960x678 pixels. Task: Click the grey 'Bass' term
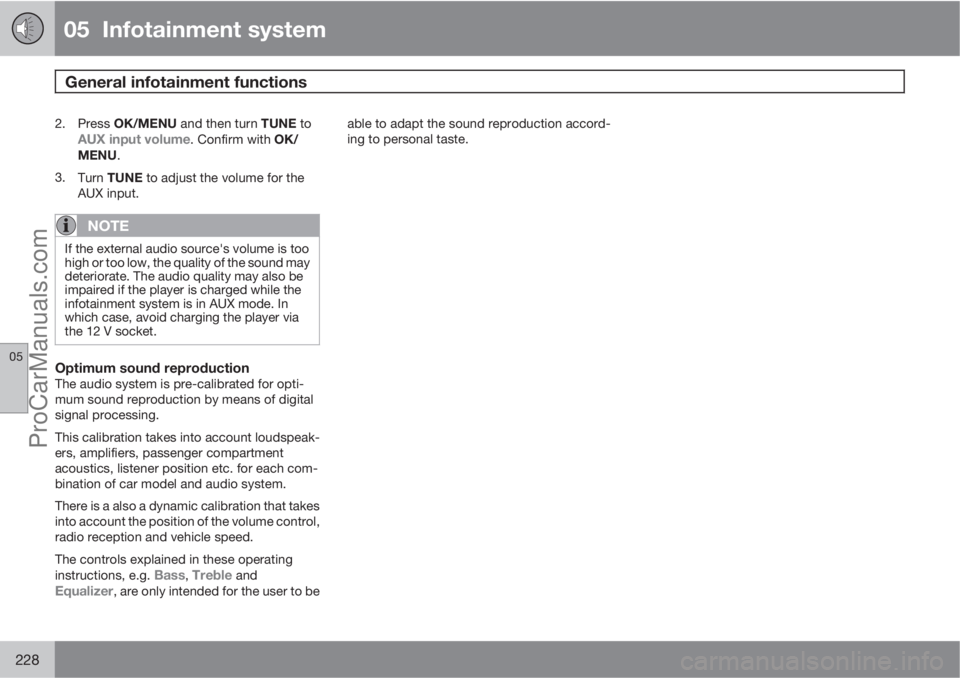tap(170, 575)
